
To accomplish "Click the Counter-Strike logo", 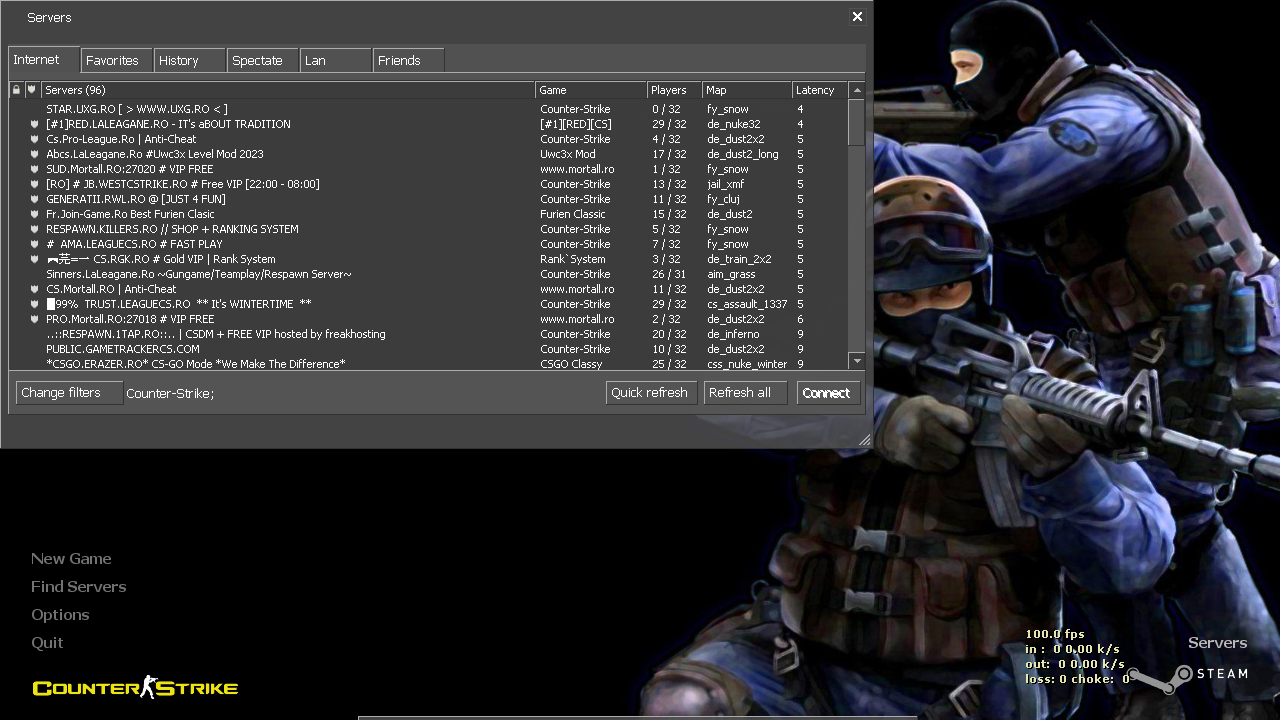I will coord(134,687).
